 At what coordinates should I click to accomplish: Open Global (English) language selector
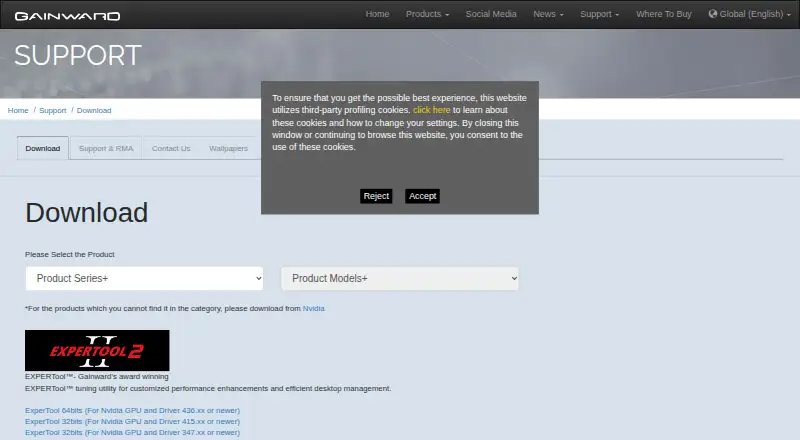749,14
